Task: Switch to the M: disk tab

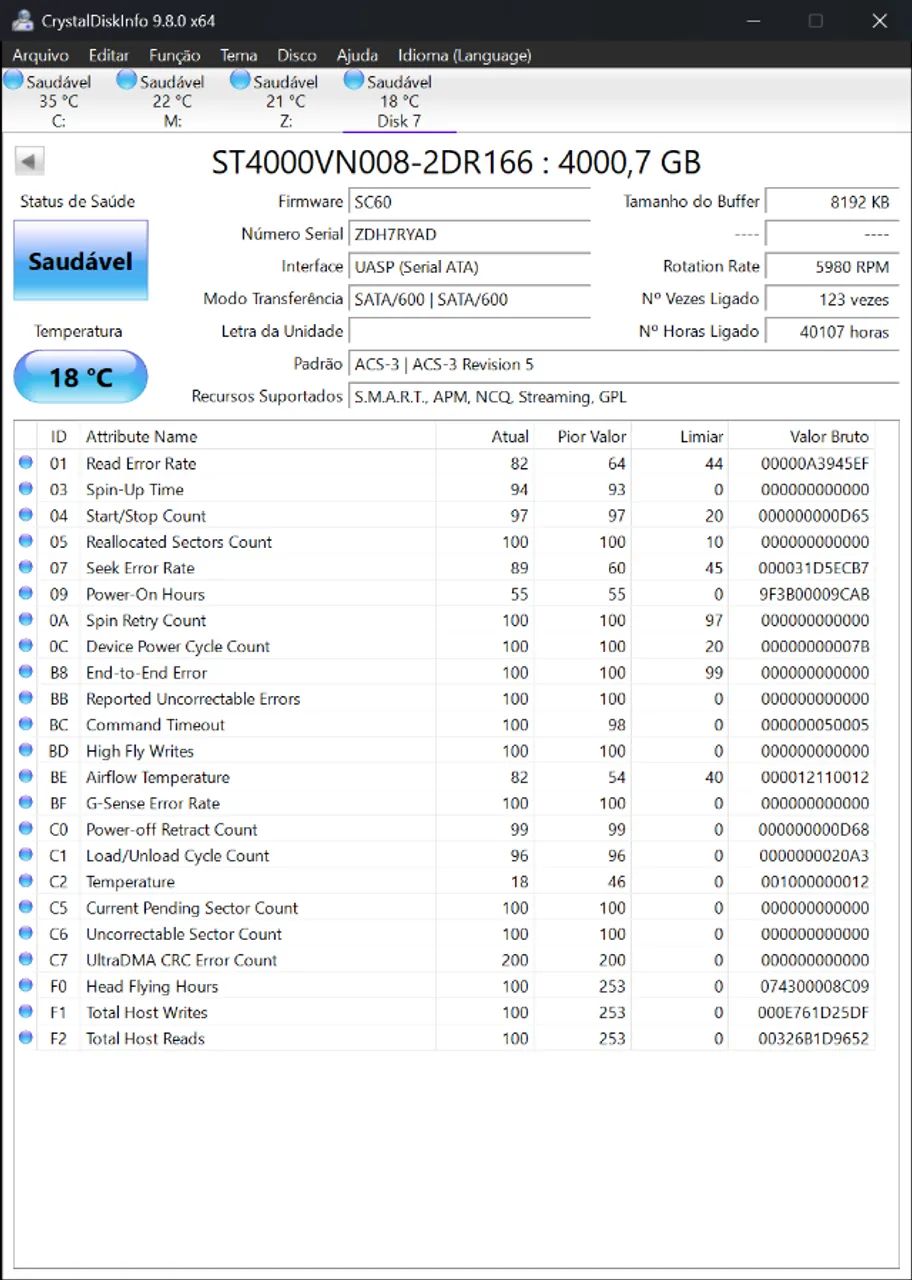Action: pyautogui.click(x=172, y=100)
